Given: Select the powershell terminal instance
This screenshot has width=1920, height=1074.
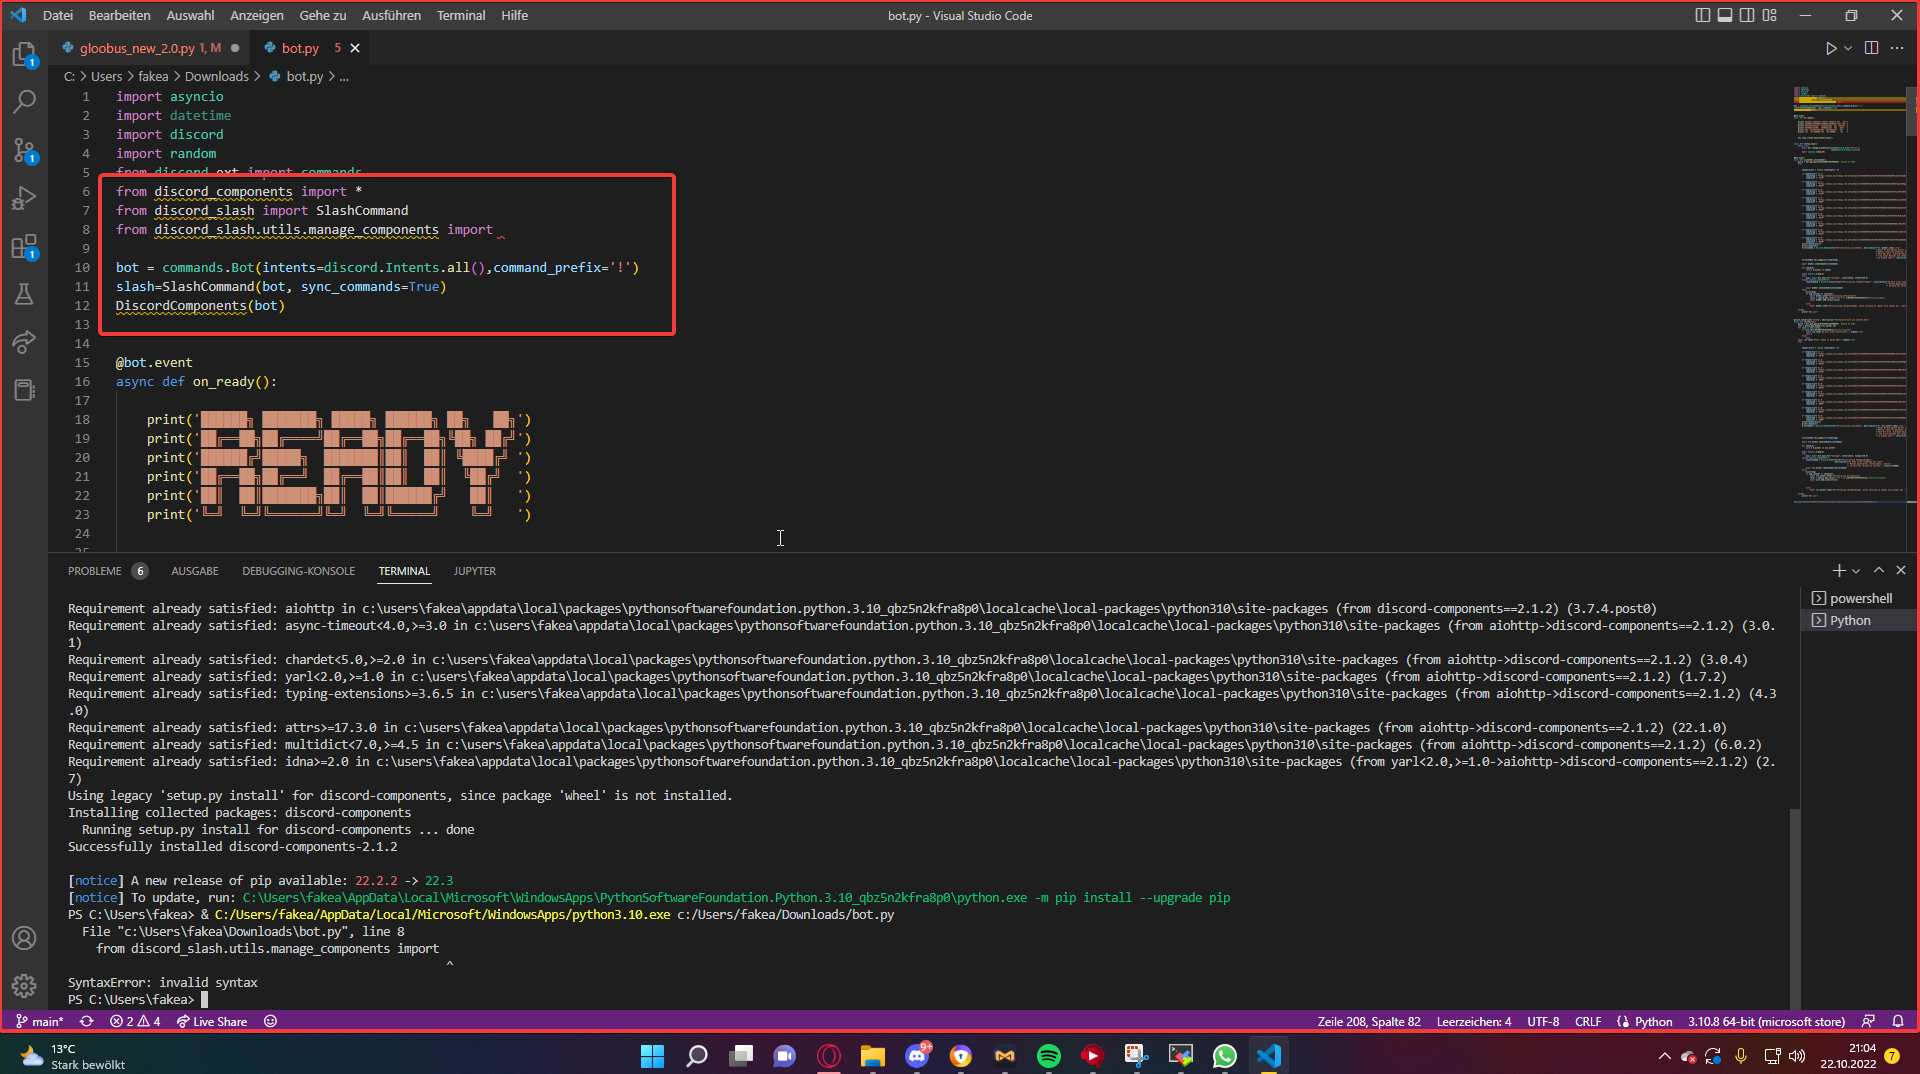Looking at the screenshot, I should click(x=1860, y=598).
